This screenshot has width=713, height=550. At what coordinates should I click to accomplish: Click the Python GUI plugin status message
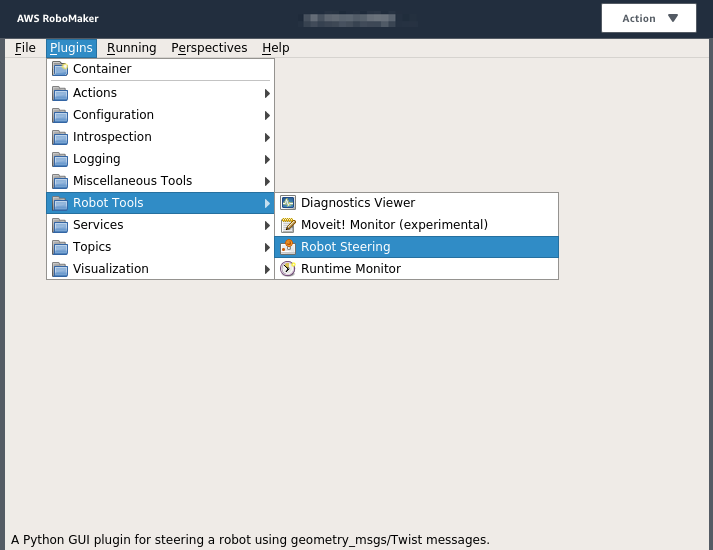250,540
